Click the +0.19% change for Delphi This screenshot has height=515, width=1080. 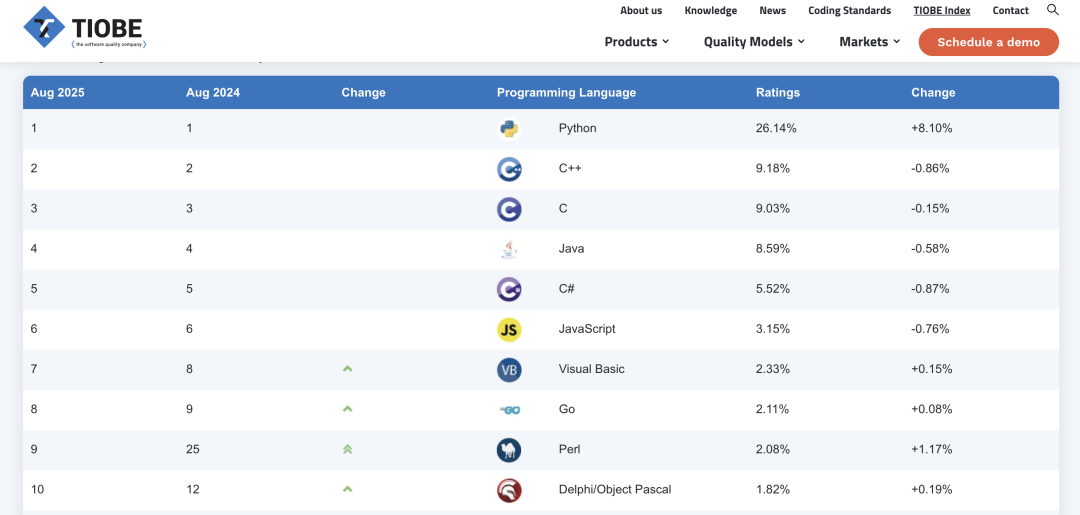point(932,490)
